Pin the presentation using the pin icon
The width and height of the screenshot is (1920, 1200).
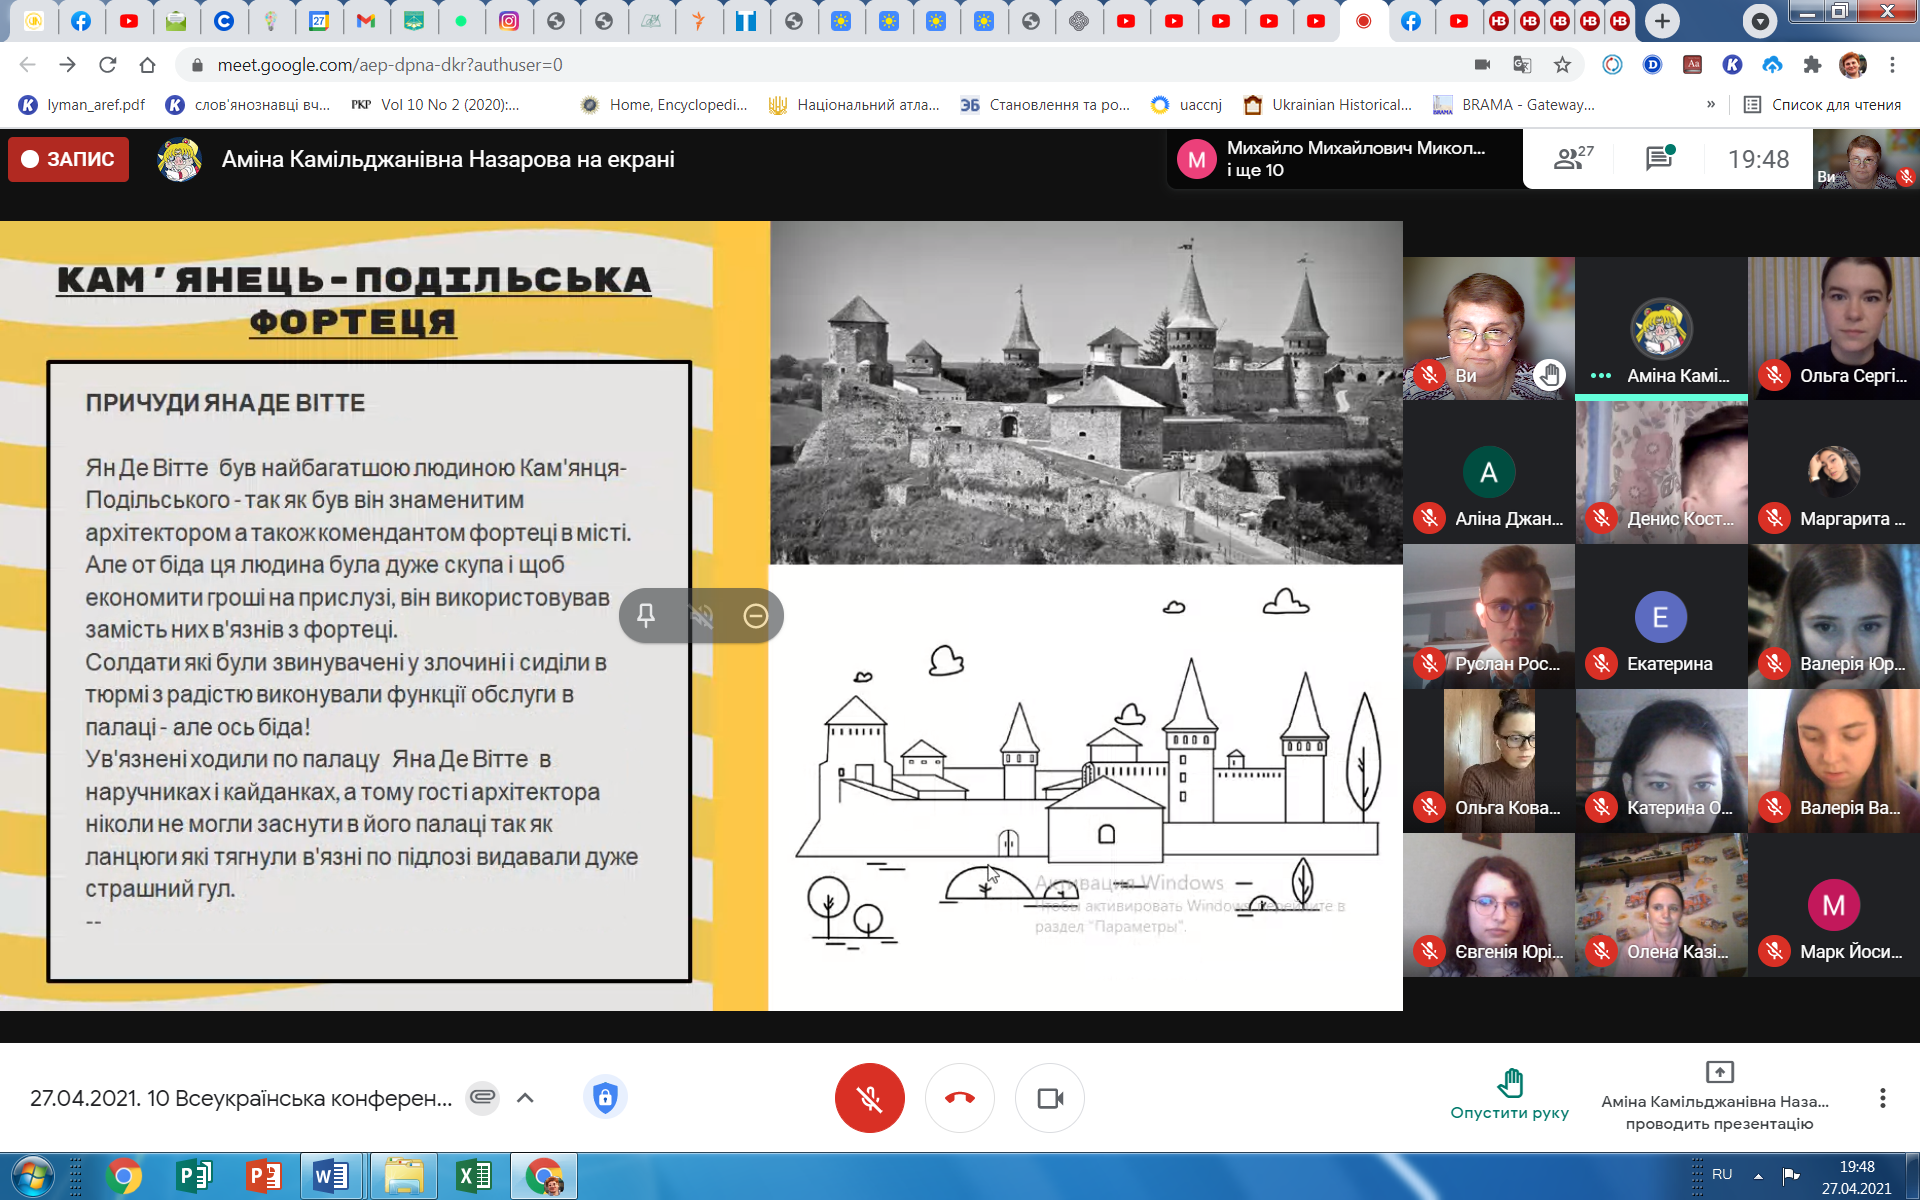tap(646, 615)
